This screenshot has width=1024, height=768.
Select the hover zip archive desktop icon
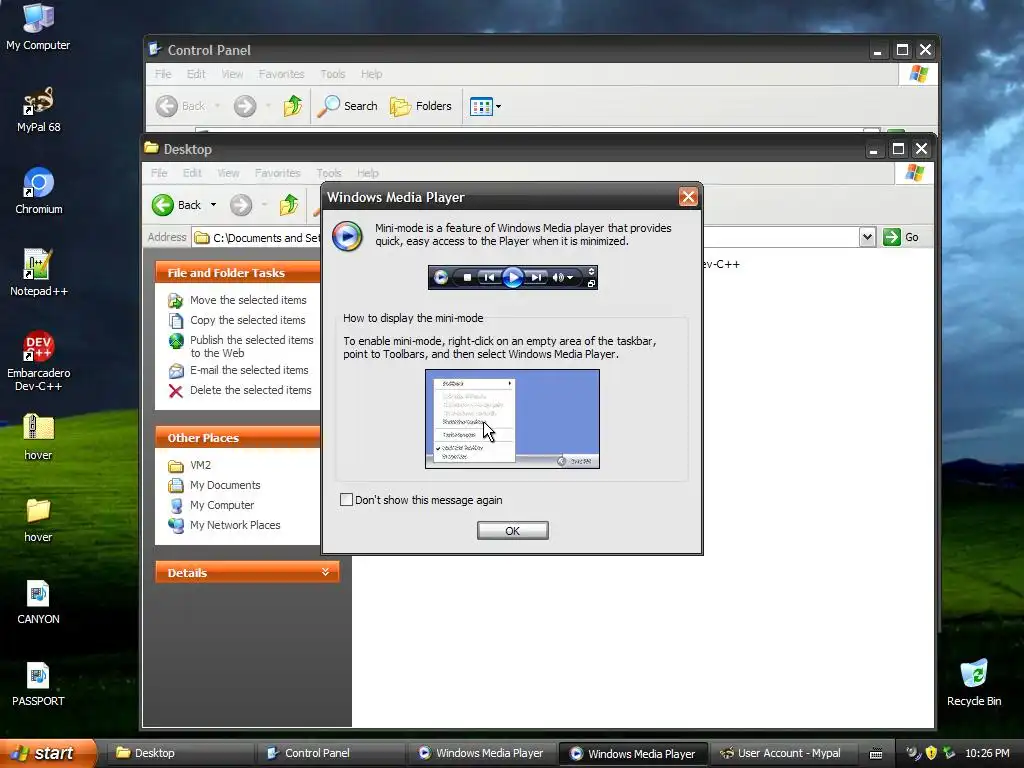[38, 436]
